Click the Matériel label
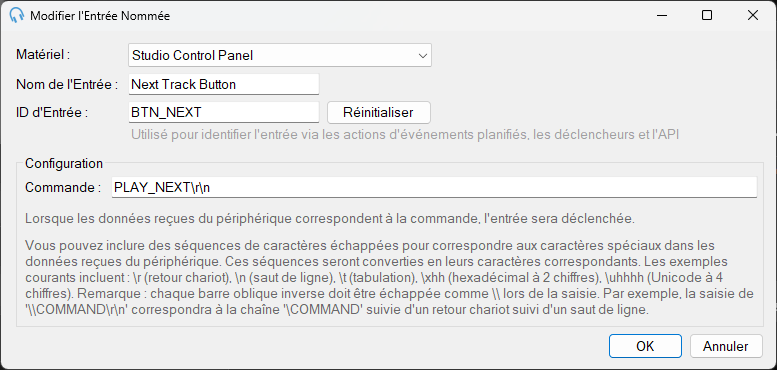Image resolution: width=777 pixels, height=370 pixels. point(43,55)
